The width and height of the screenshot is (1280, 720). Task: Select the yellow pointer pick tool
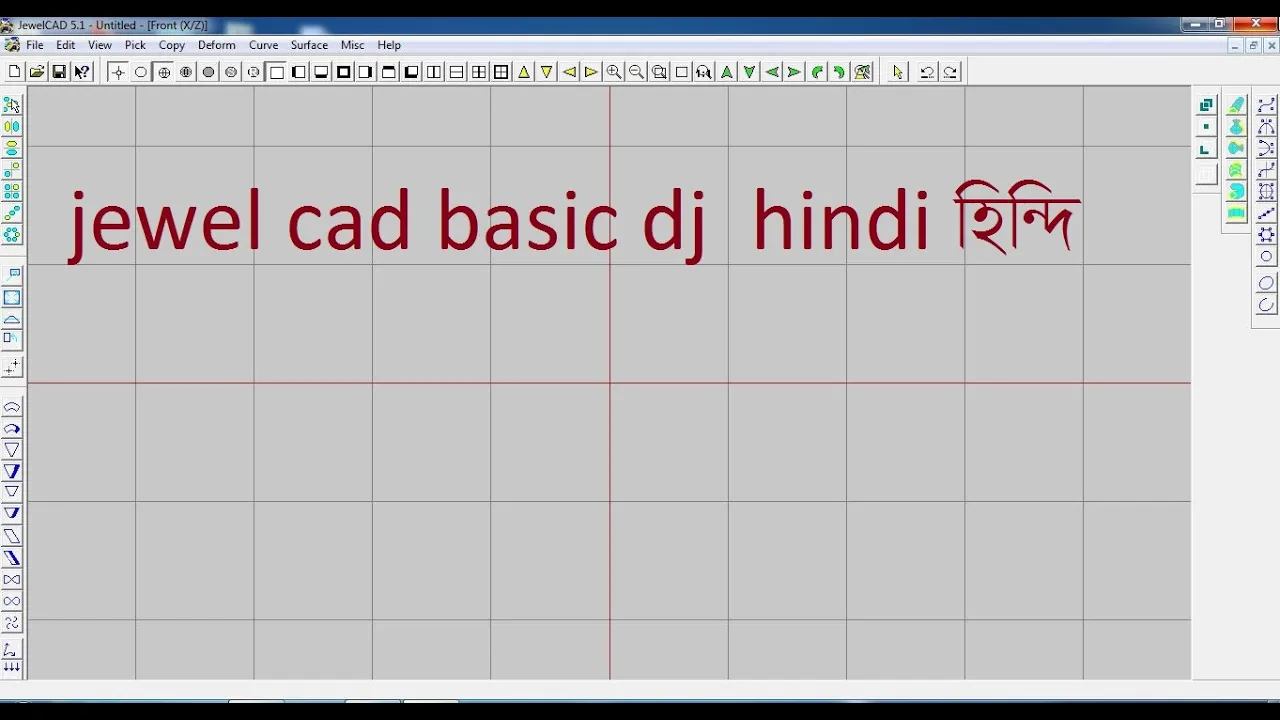coord(898,72)
